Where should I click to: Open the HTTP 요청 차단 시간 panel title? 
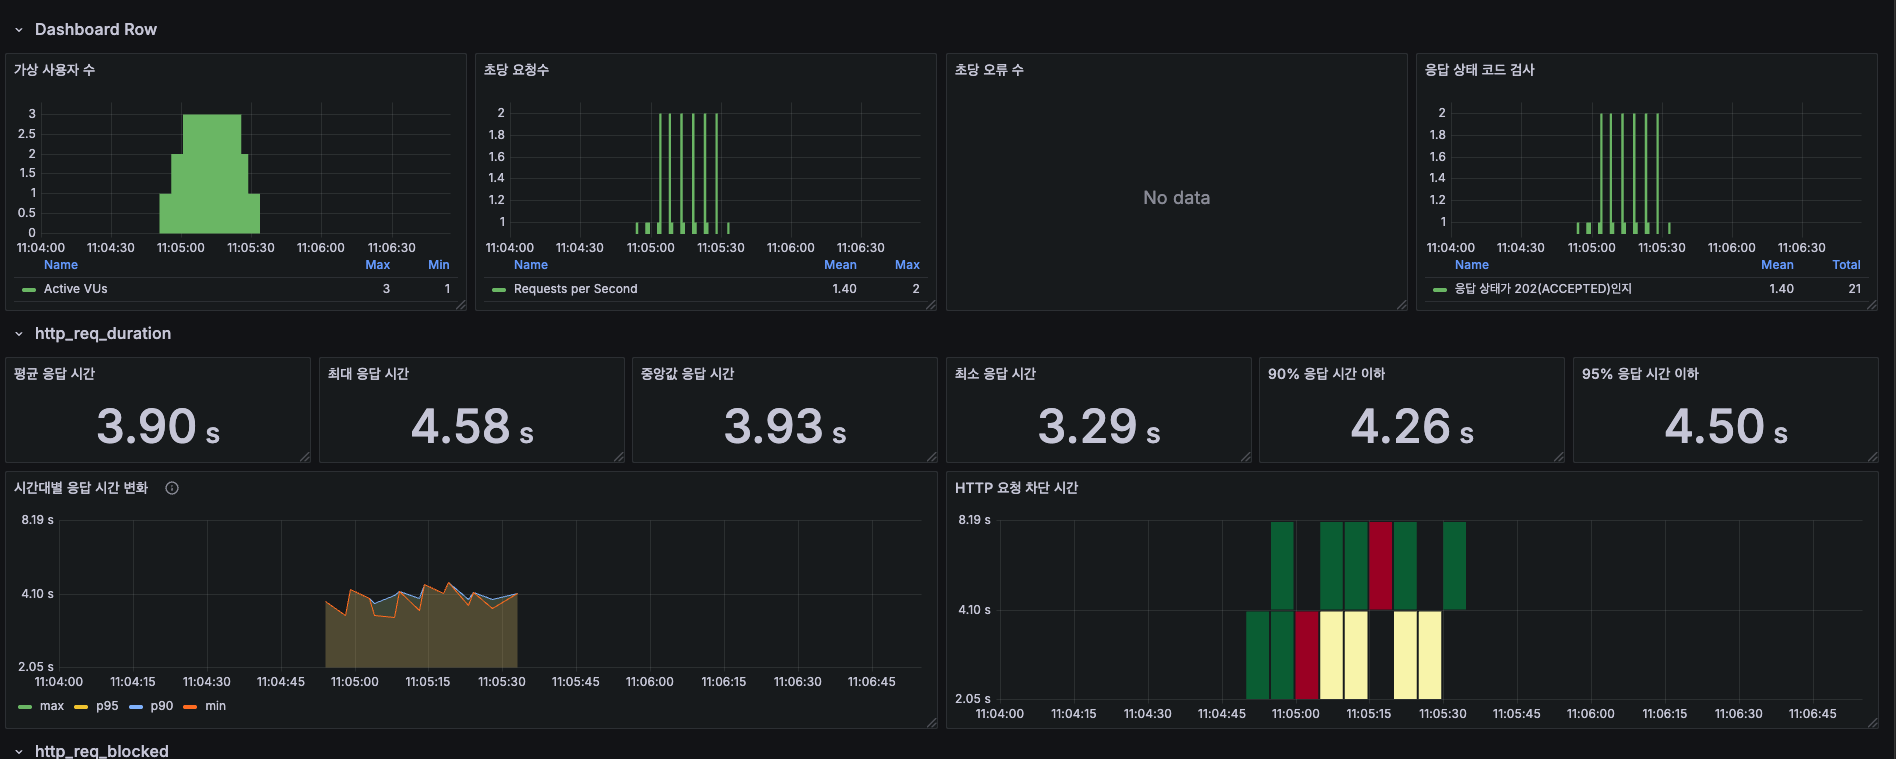pyautogui.click(x=1016, y=487)
